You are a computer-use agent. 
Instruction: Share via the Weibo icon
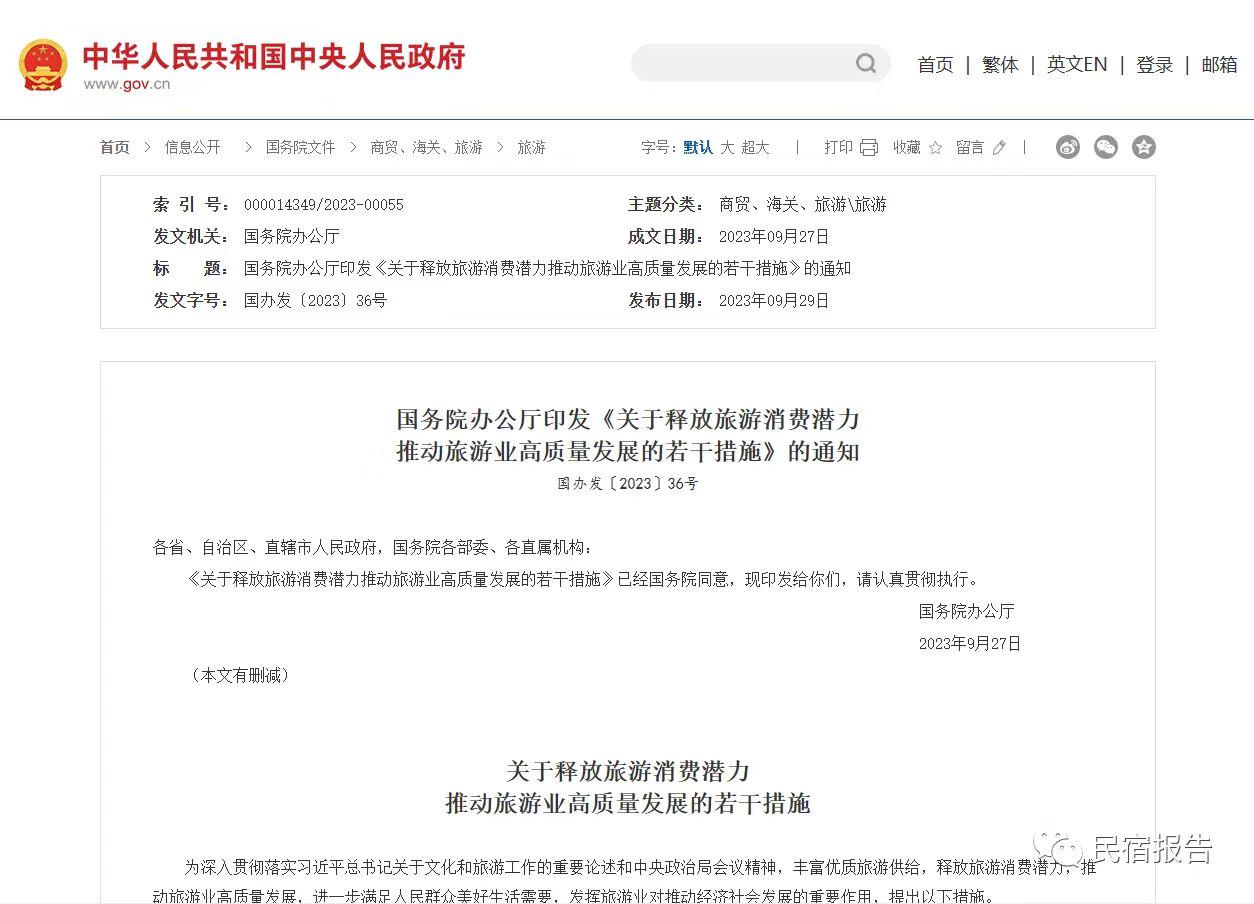[1068, 147]
